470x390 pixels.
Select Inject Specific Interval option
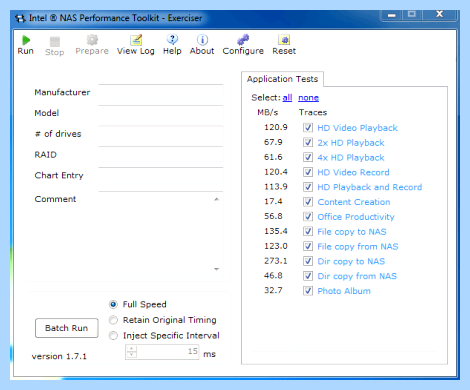point(113,335)
